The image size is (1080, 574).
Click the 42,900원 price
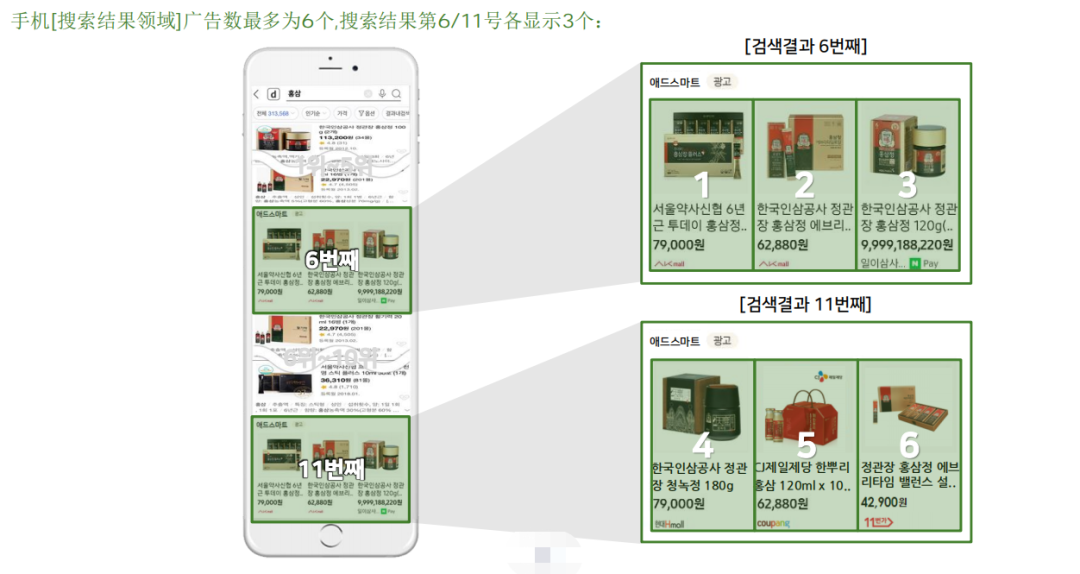884,502
